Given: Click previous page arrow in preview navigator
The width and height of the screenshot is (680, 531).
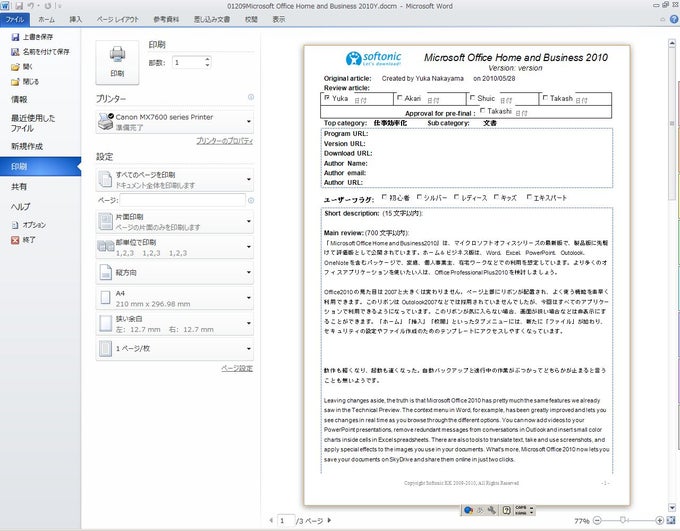Looking at the screenshot, I should tap(271, 520).
